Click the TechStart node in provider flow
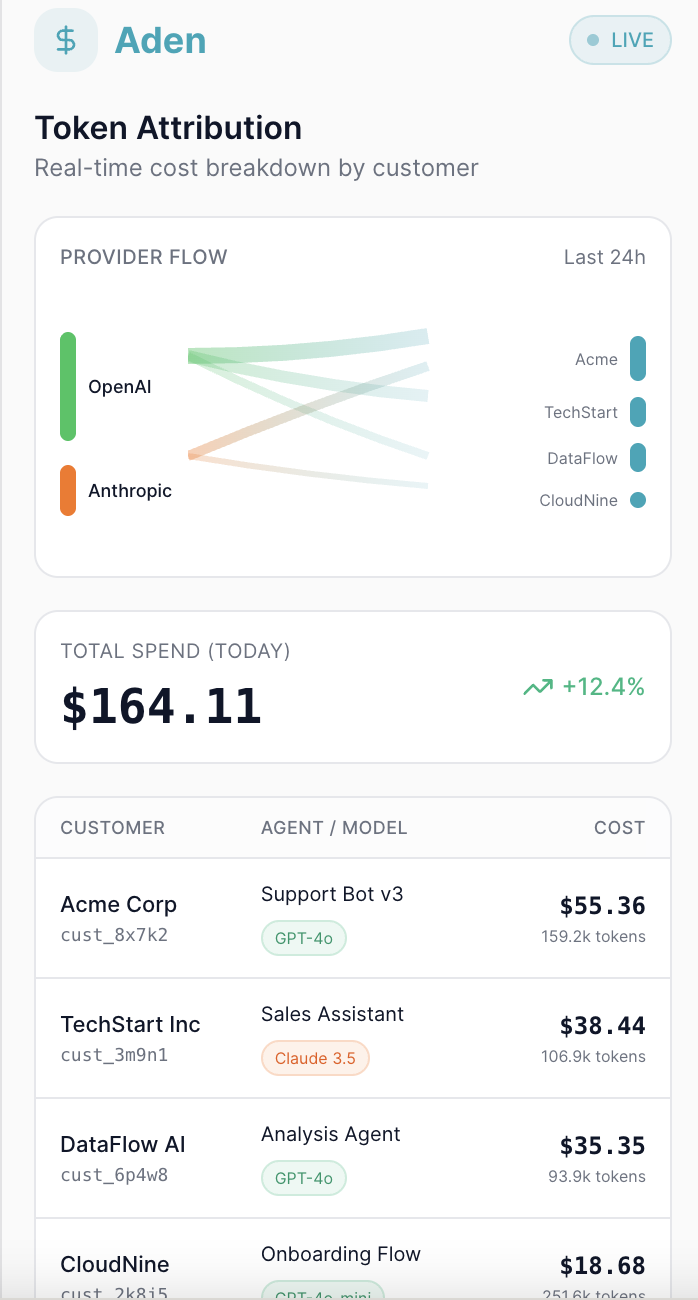Image resolution: width=698 pixels, height=1300 pixels. [638, 412]
